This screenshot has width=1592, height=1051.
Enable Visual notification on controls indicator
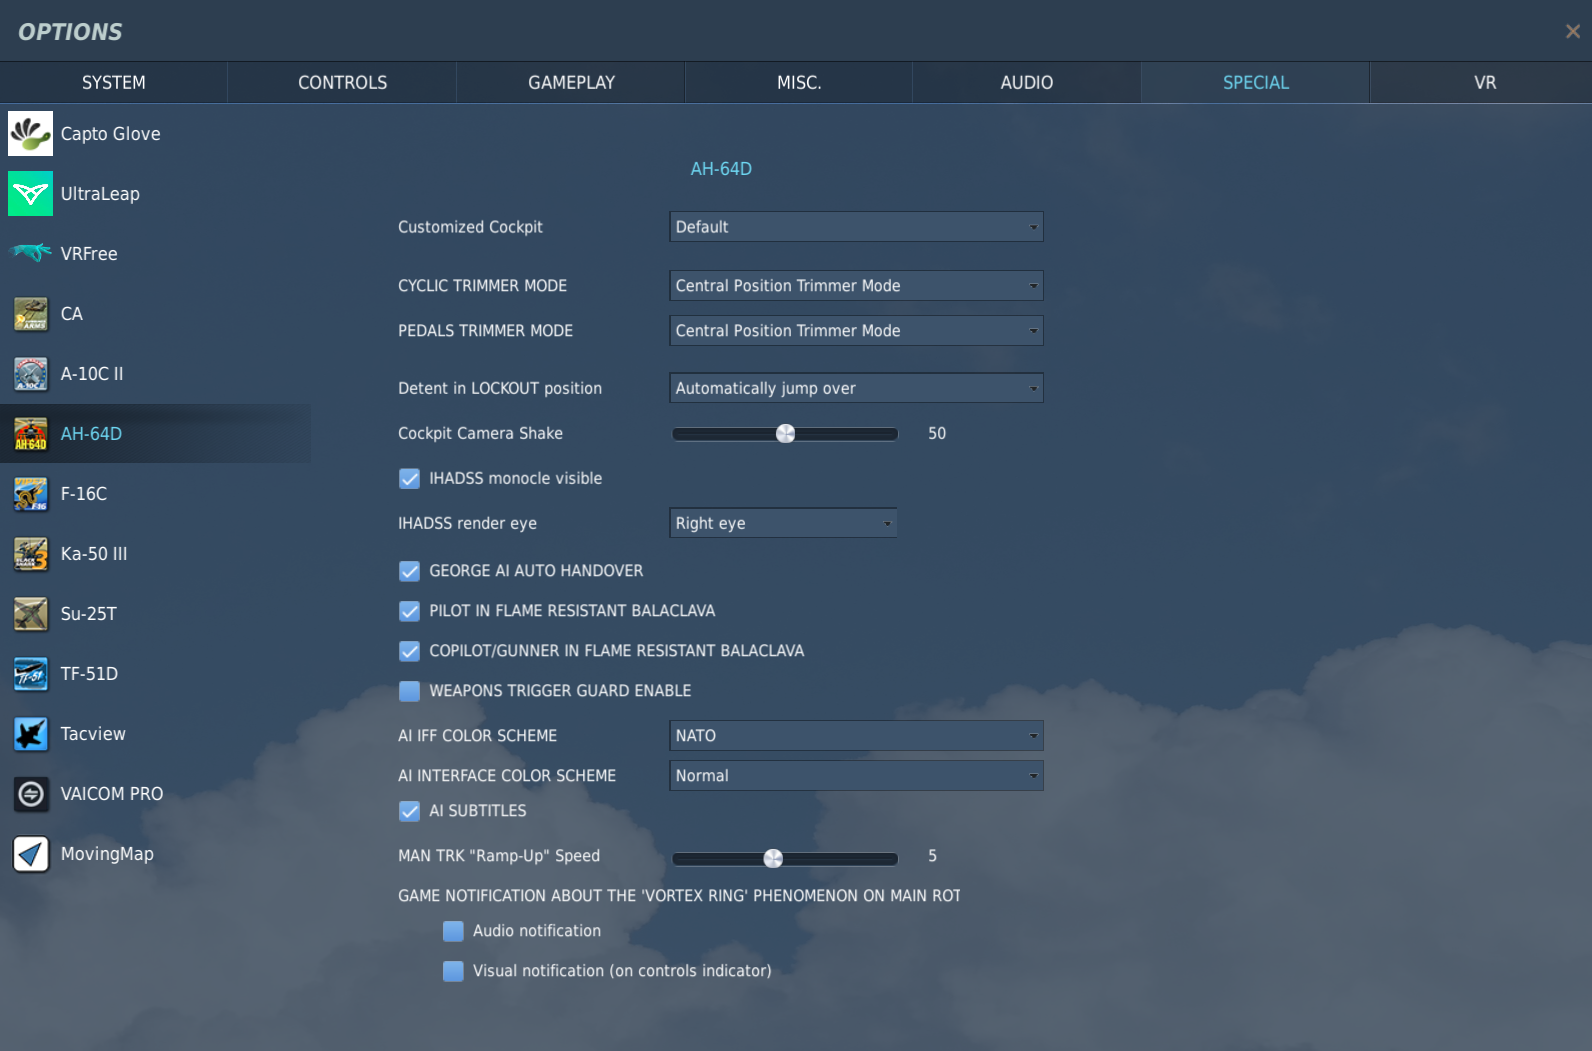click(454, 971)
